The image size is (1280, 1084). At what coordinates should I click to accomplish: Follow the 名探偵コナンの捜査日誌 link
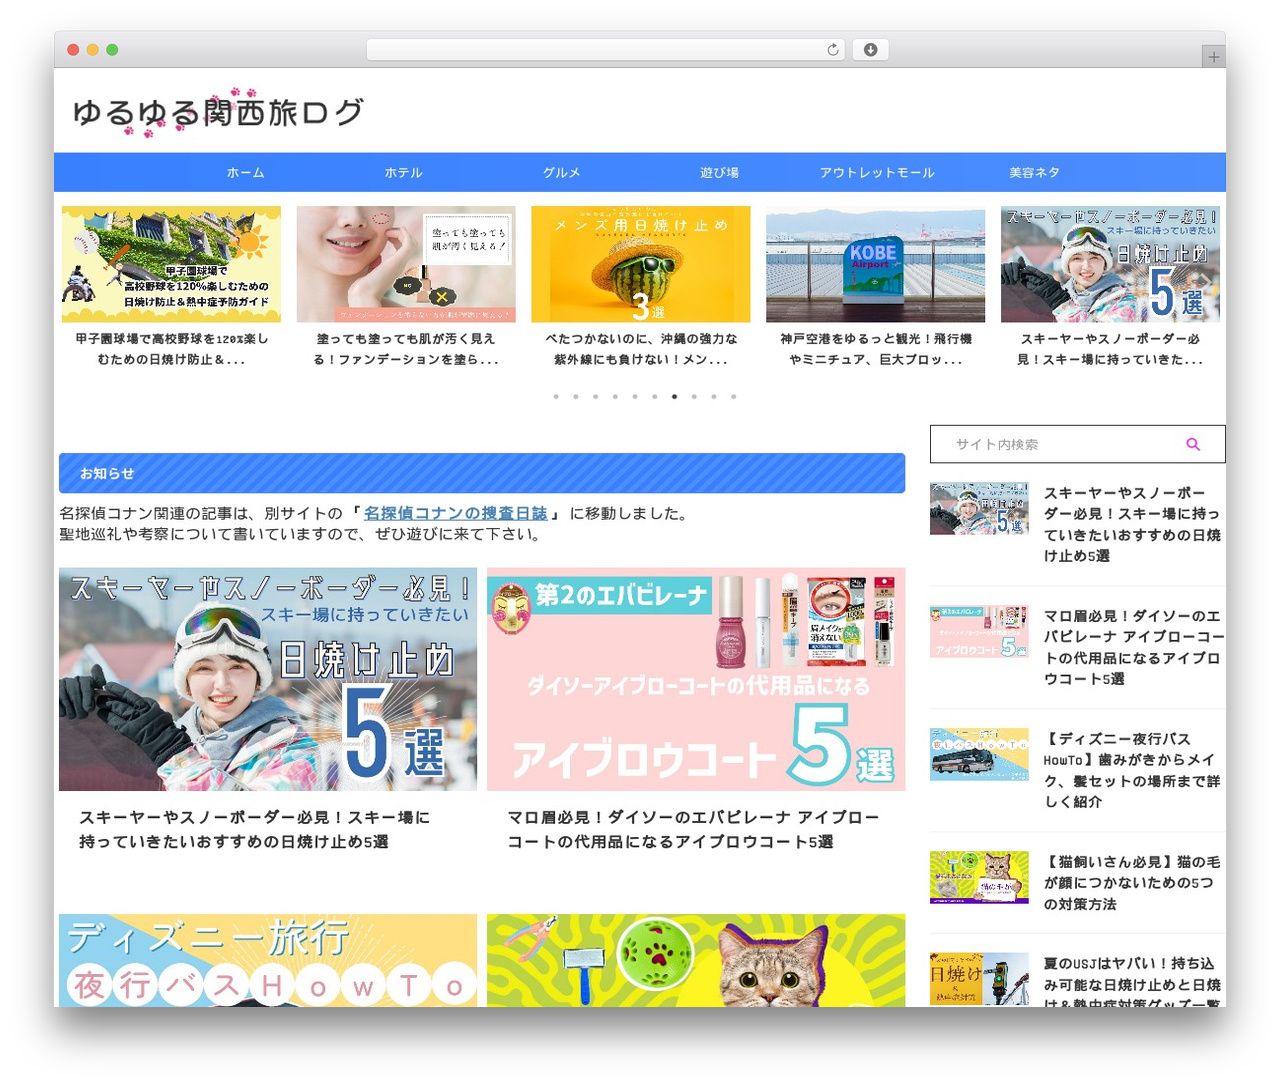pyautogui.click(x=455, y=513)
